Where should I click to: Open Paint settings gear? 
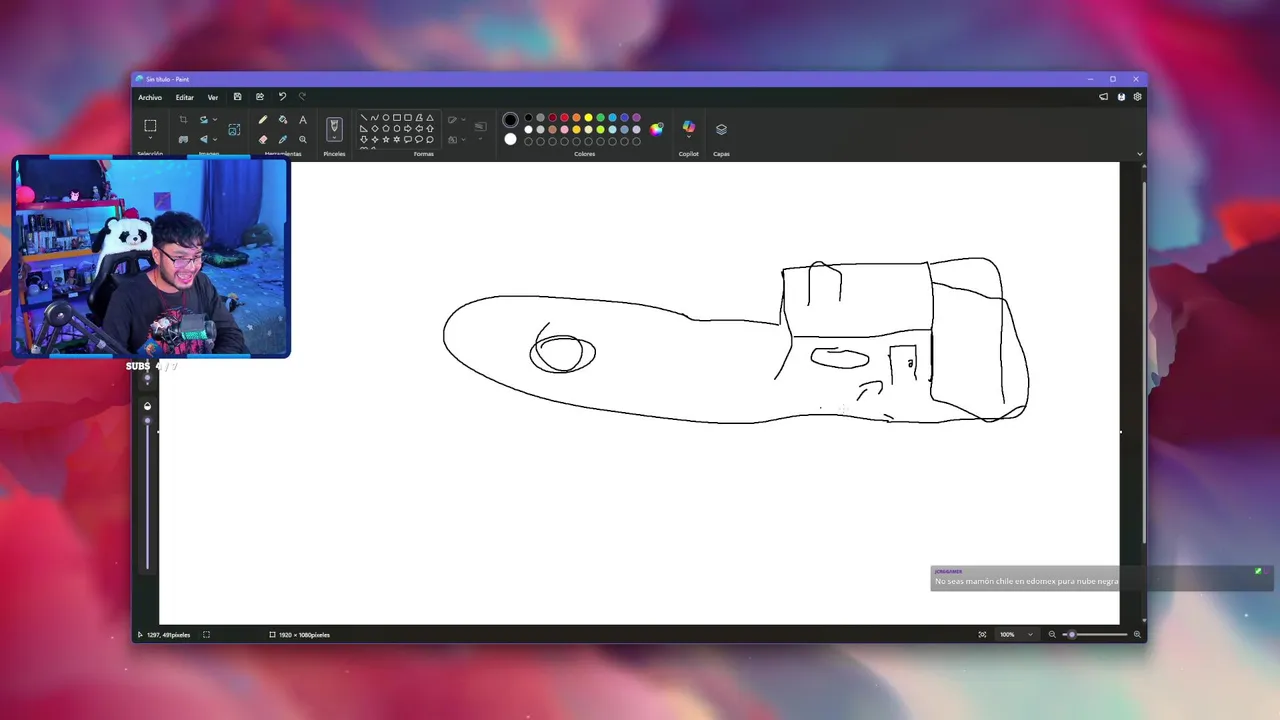click(x=1137, y=97)
